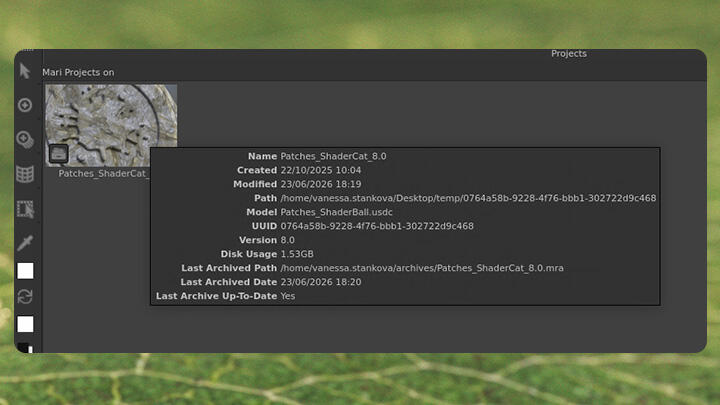Select the arrow Select tool in toolbar
This screenshot has height=405, width=720.
[x=25, y=71]
